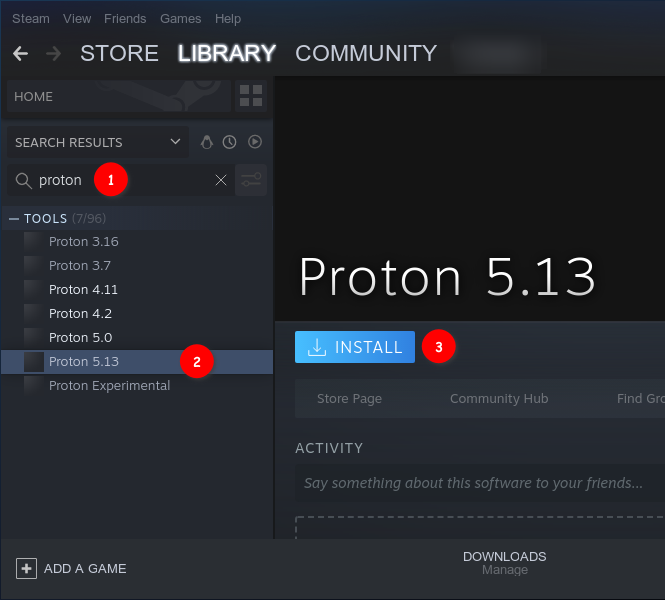This screenshot has width=665, height=600.
Task: Click the plus icon for Add a Game
Action: click(26, 569)
